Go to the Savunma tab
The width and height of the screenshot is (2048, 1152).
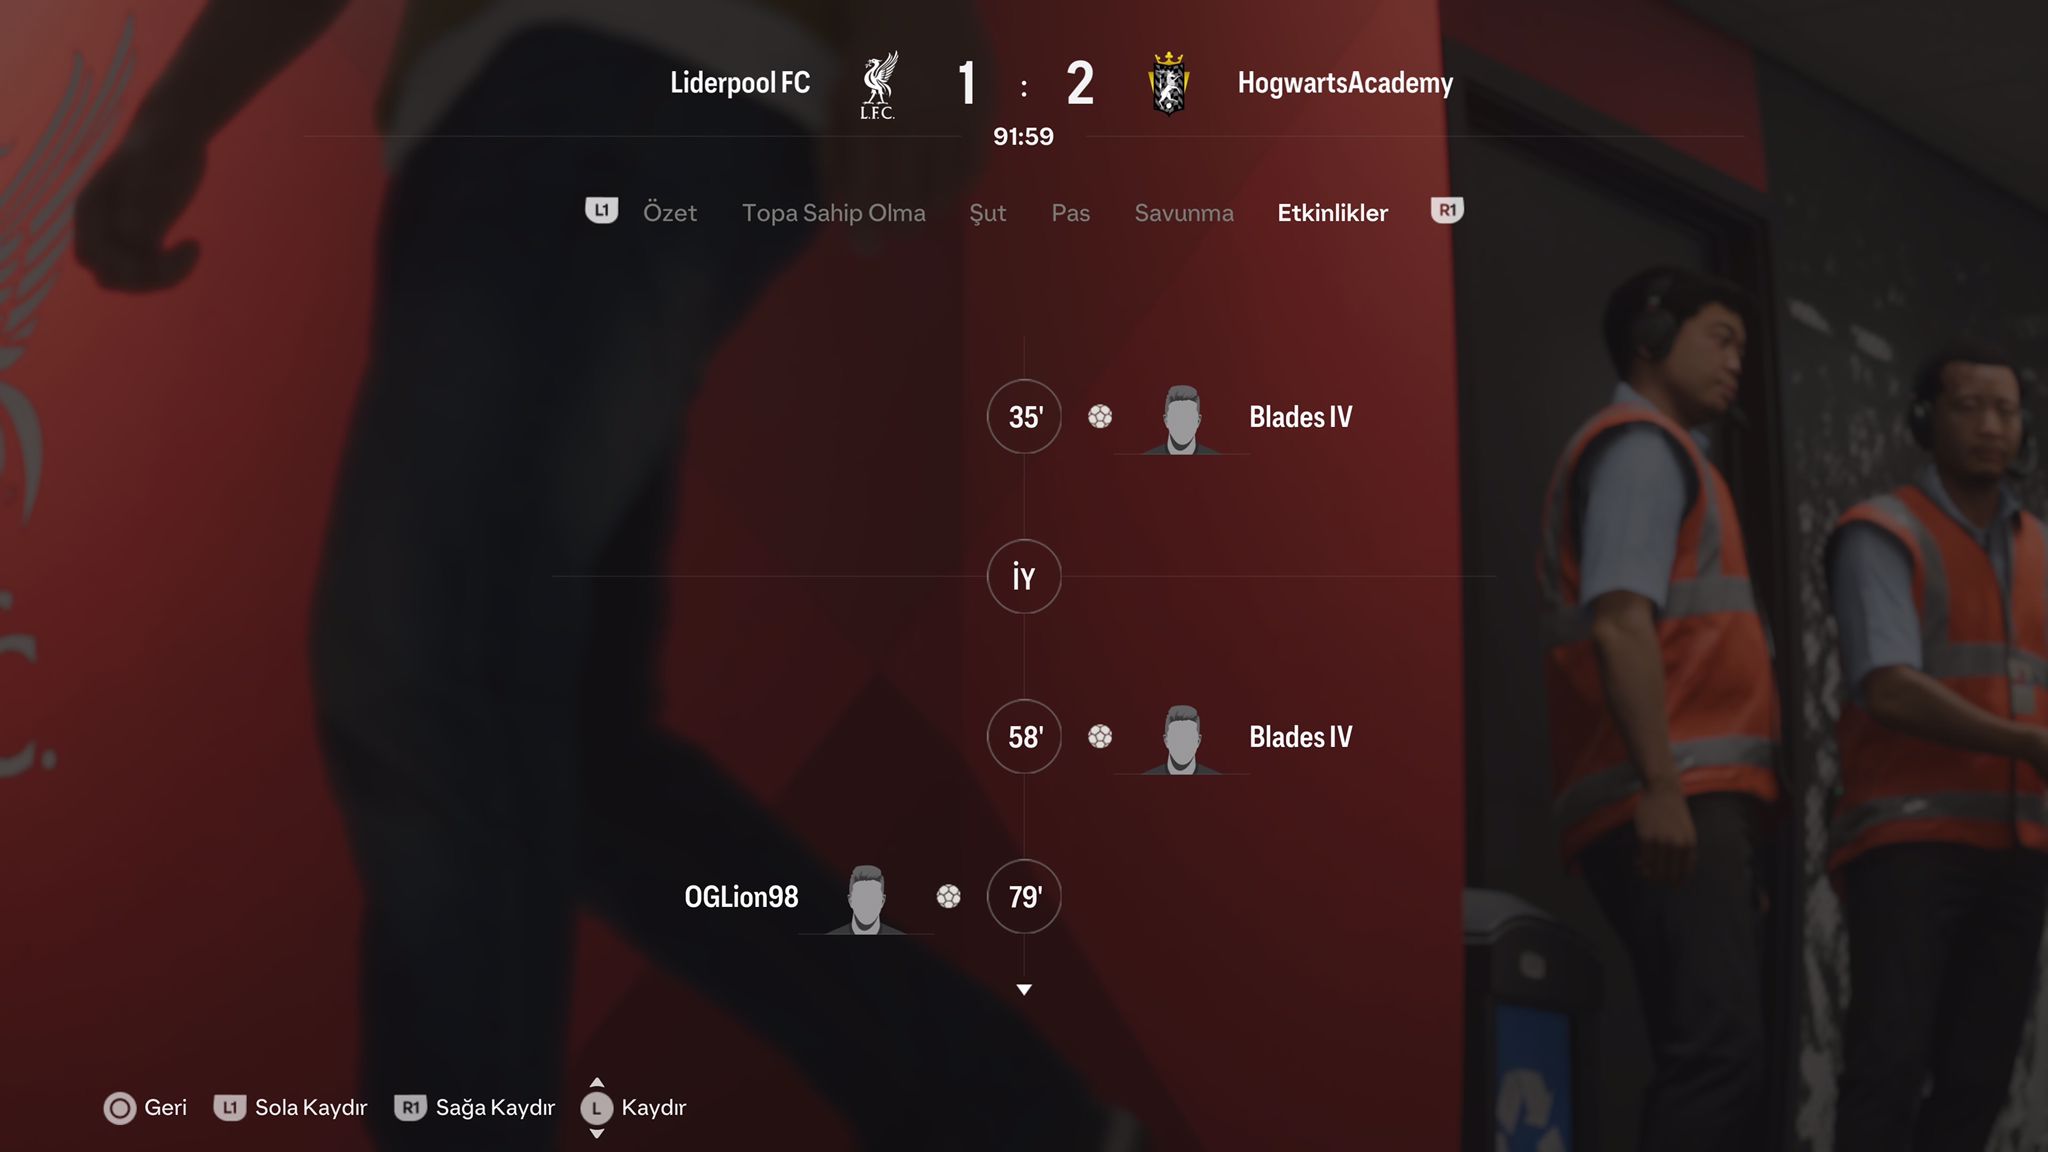point(1184,213)
